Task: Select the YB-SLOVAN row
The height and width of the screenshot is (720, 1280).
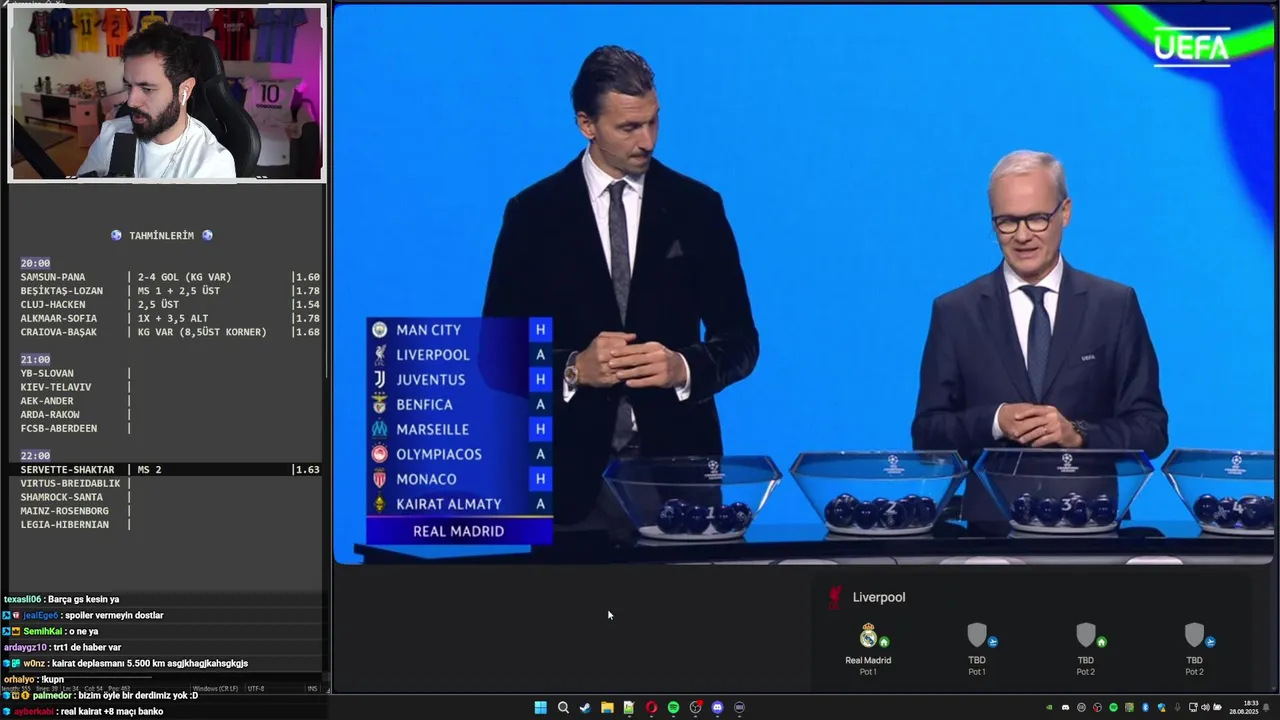Action: pos(76,373)
